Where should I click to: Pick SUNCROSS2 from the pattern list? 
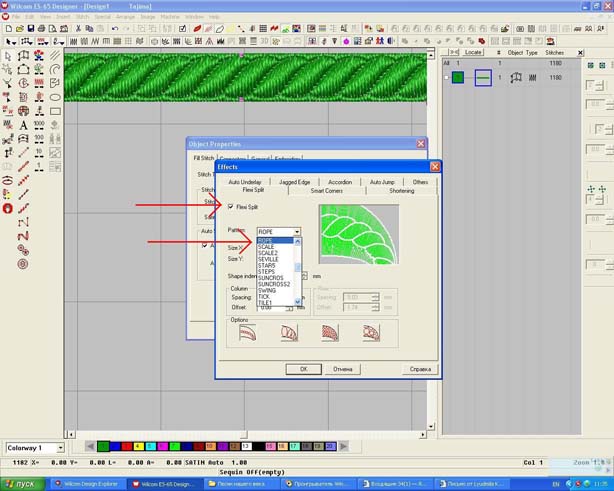(x=273, y=284)
